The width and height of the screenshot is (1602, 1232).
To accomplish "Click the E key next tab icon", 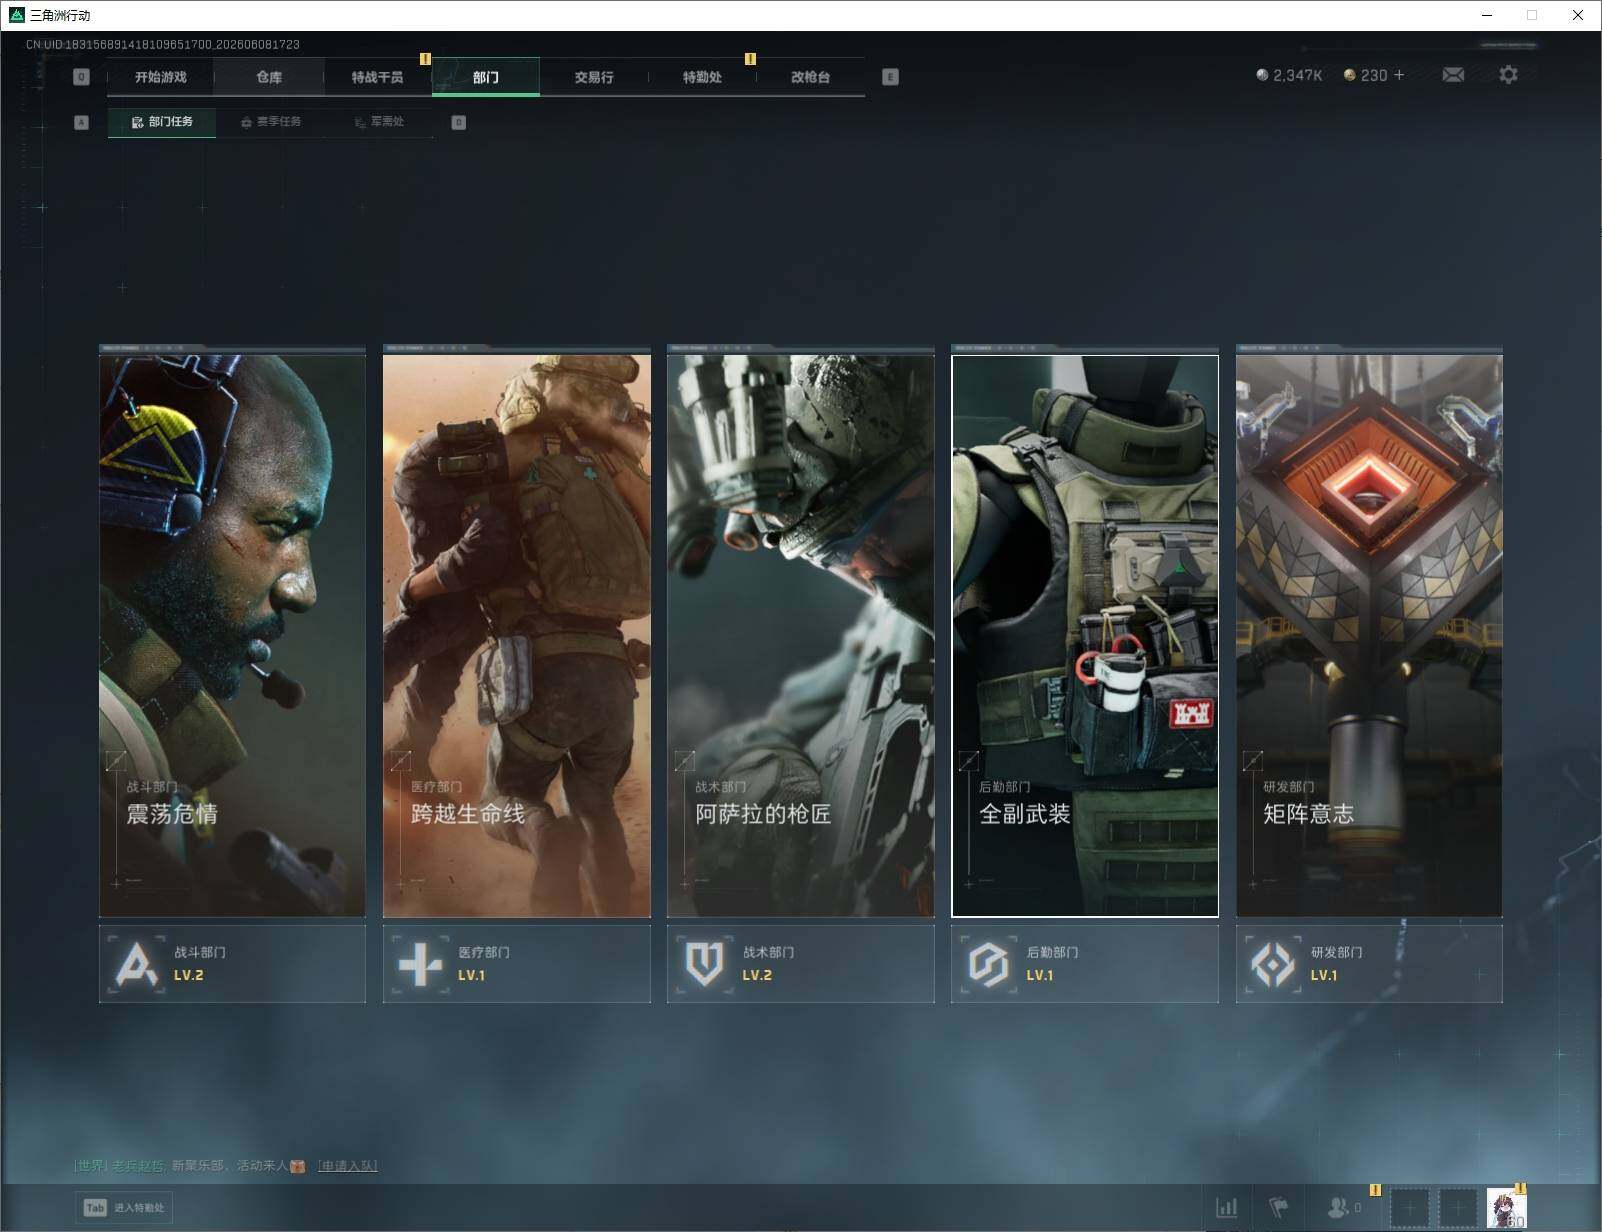I will (890, 77).
